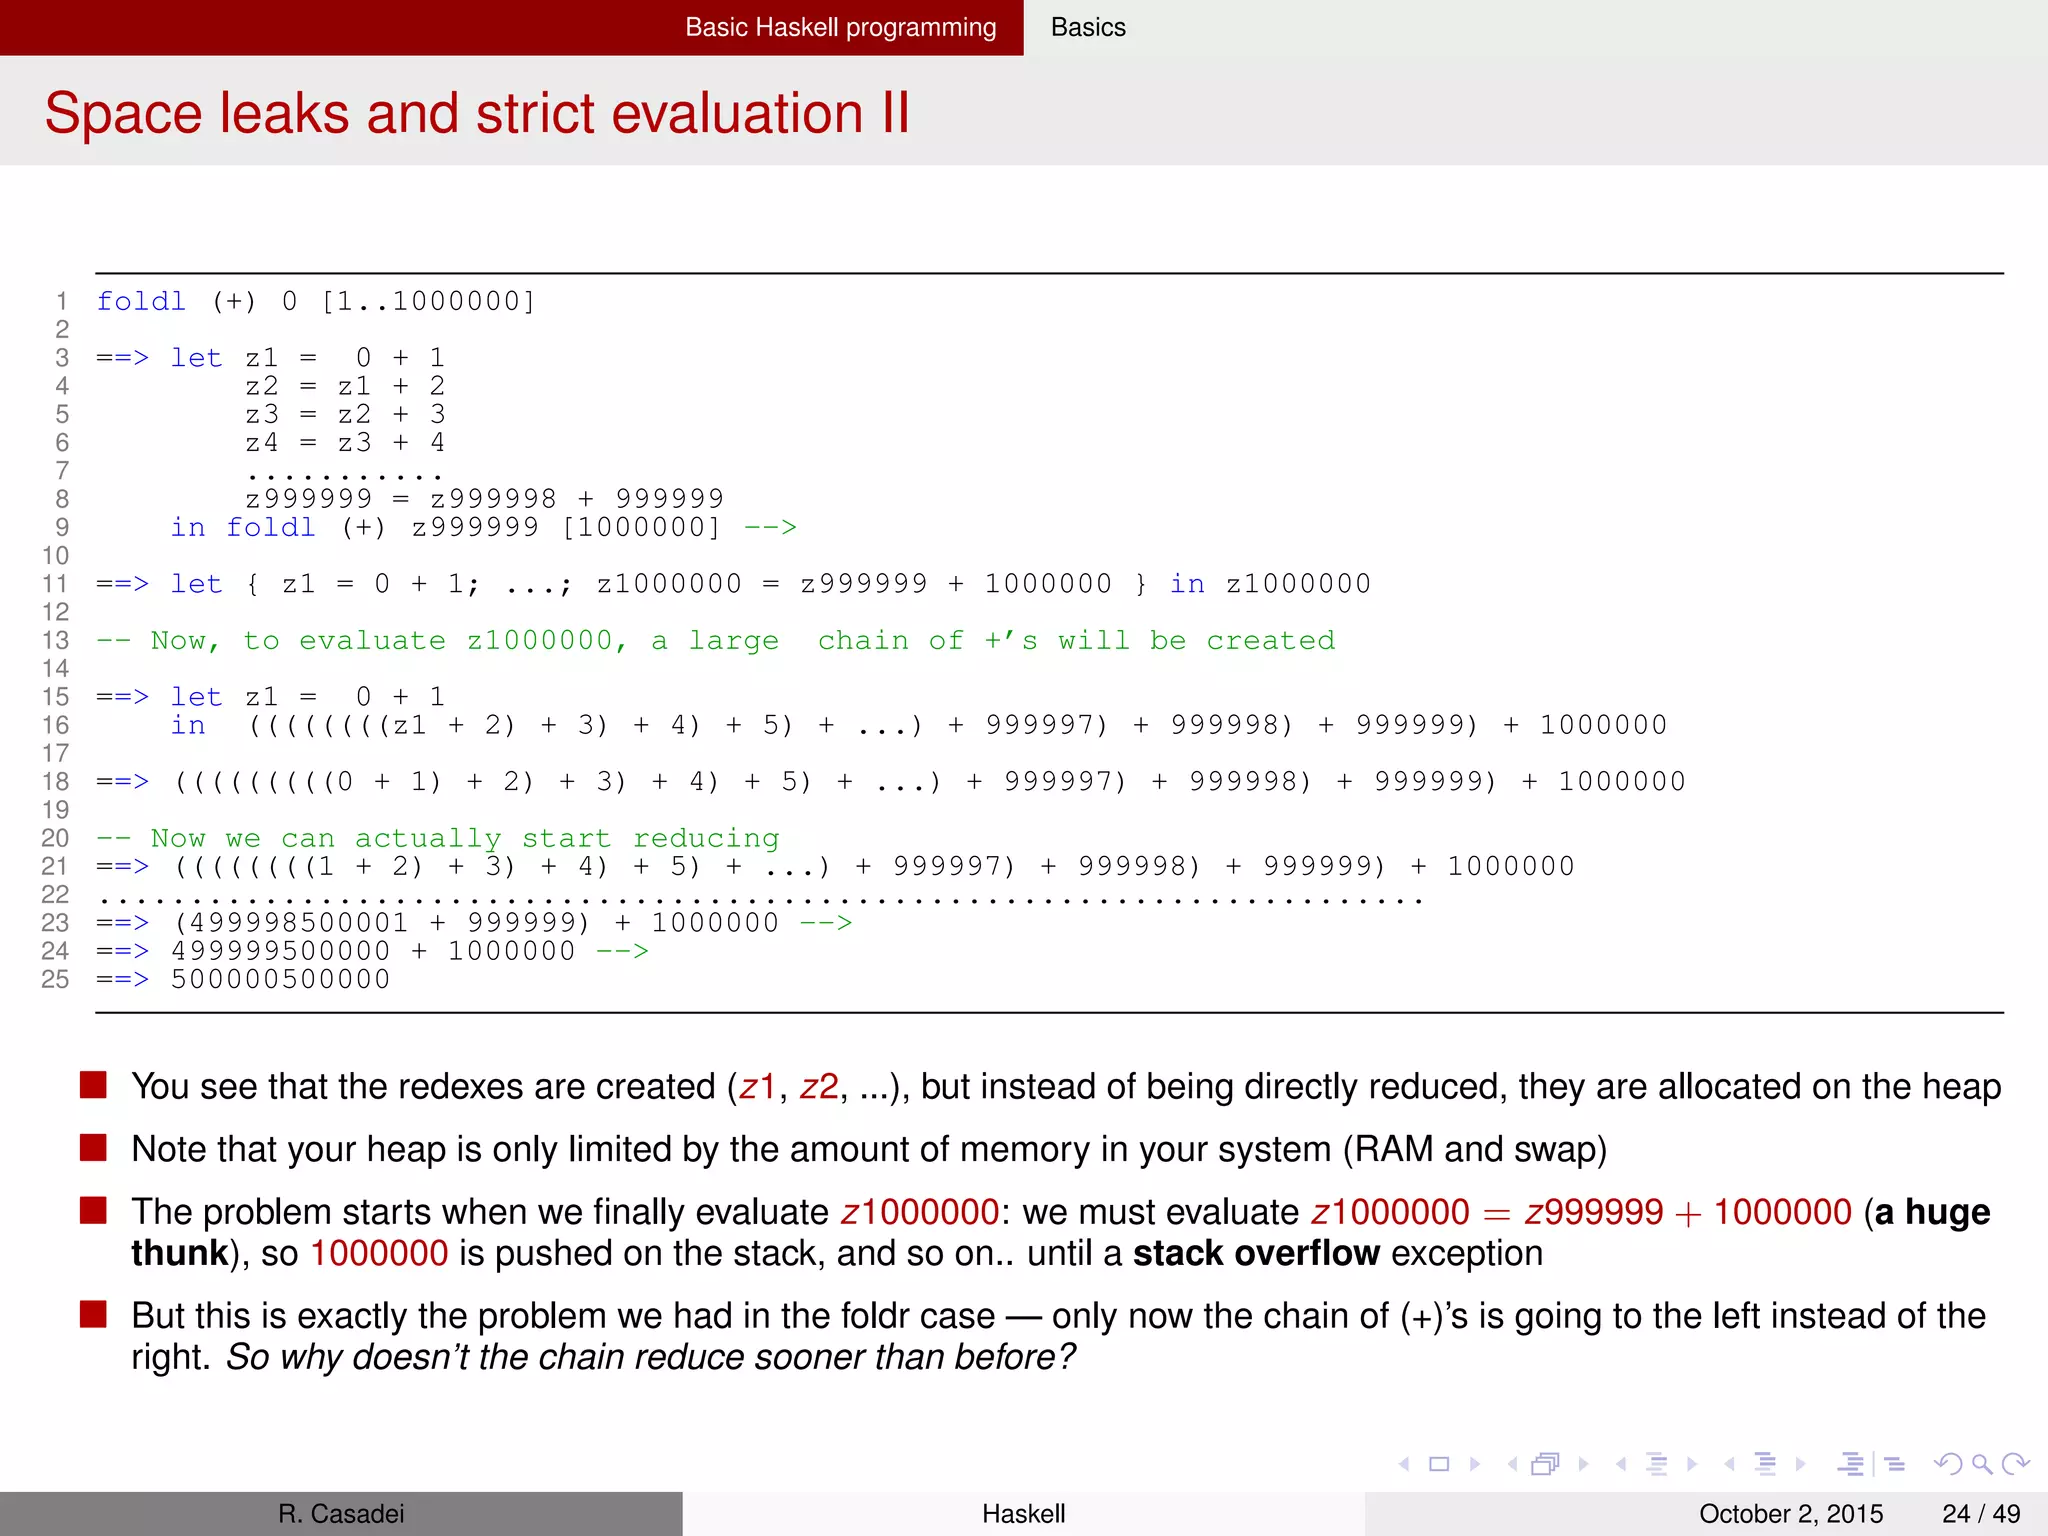Click the slide title Space leaks and strict evaluation II

(x=477, y=112)
